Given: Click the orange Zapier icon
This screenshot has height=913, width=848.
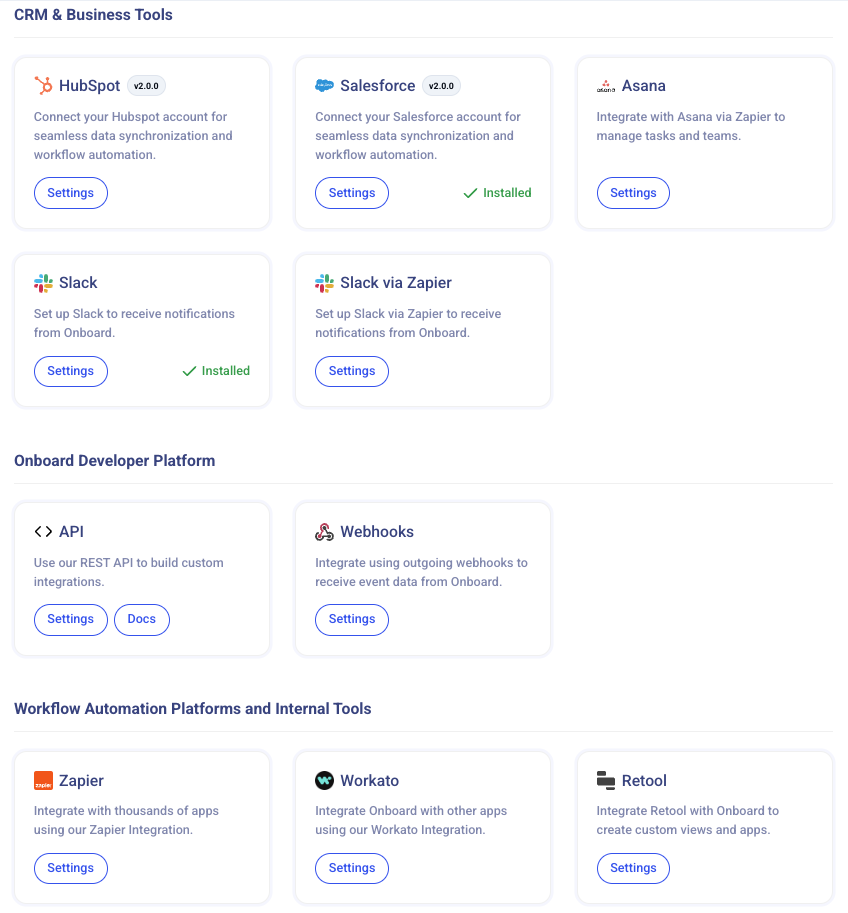Looking at the screenshot, I should (x=43, y=781).
